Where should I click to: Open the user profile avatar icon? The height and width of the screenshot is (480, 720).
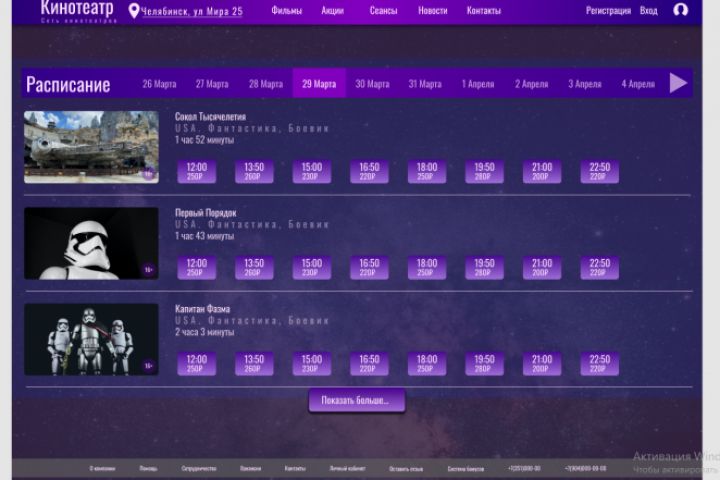point(681,10)
